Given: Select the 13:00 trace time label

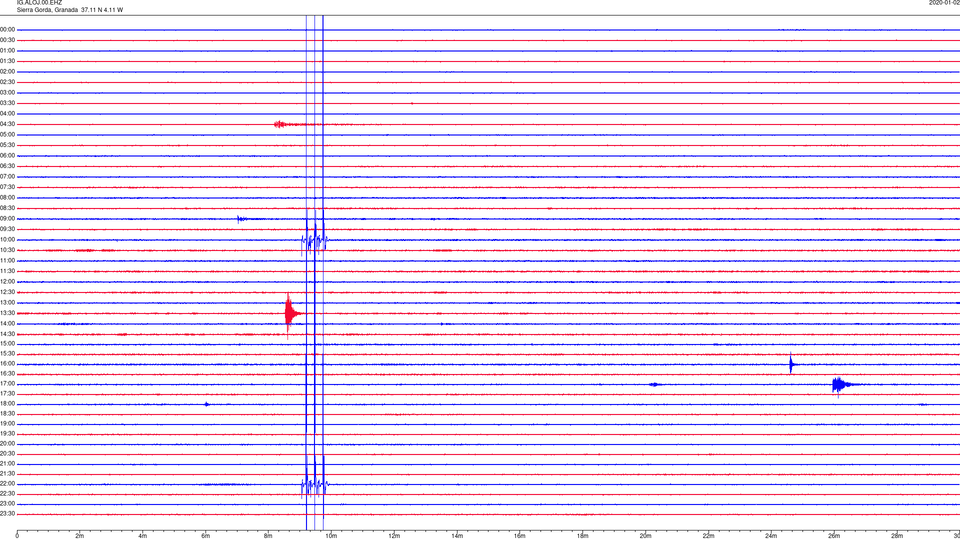Looking at the screenshot, I should pos(7,302).
